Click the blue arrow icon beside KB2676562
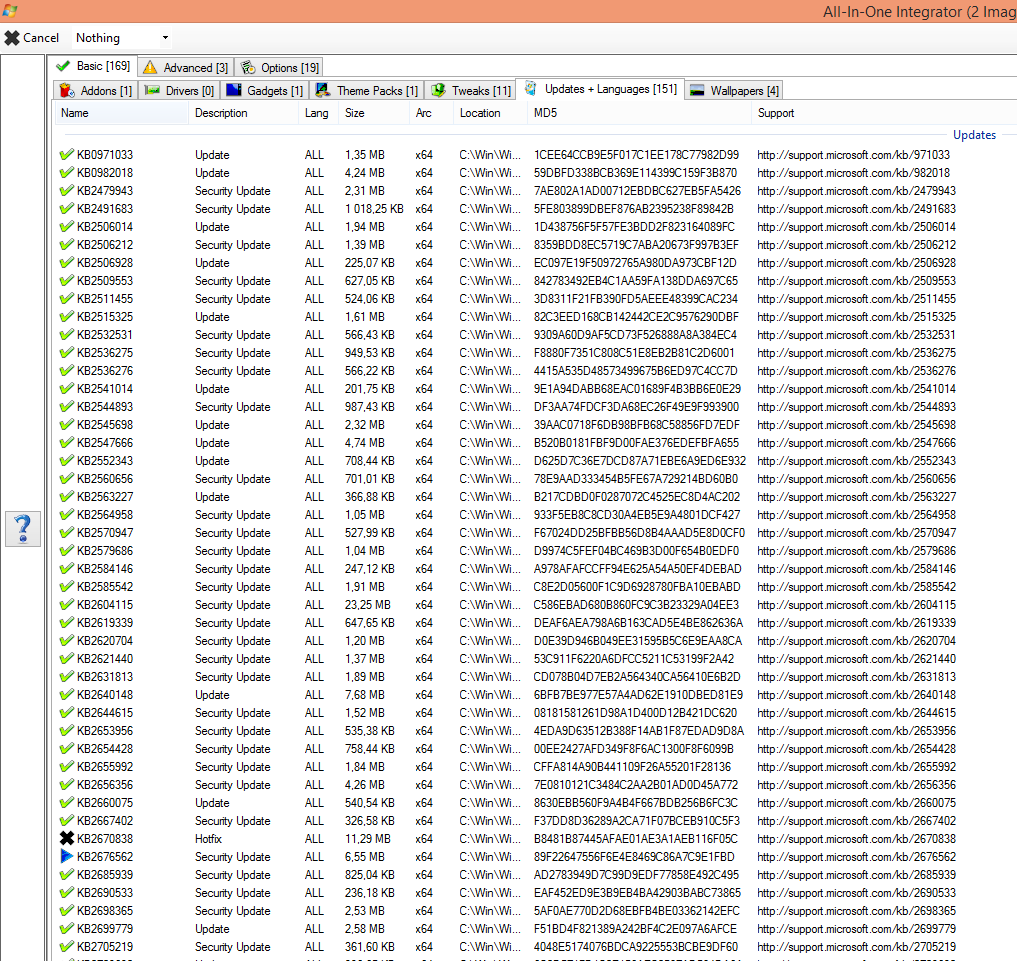Viewport: 1017px width, 961px height. 67,857
